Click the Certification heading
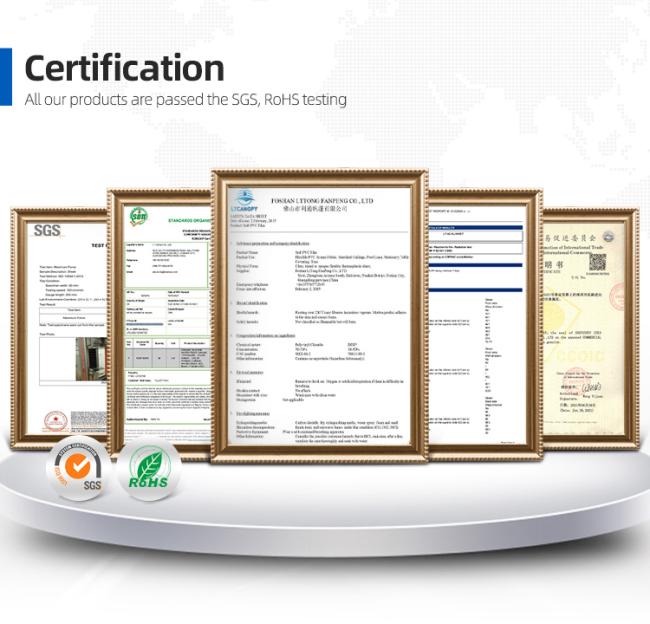 coord(124,68)
